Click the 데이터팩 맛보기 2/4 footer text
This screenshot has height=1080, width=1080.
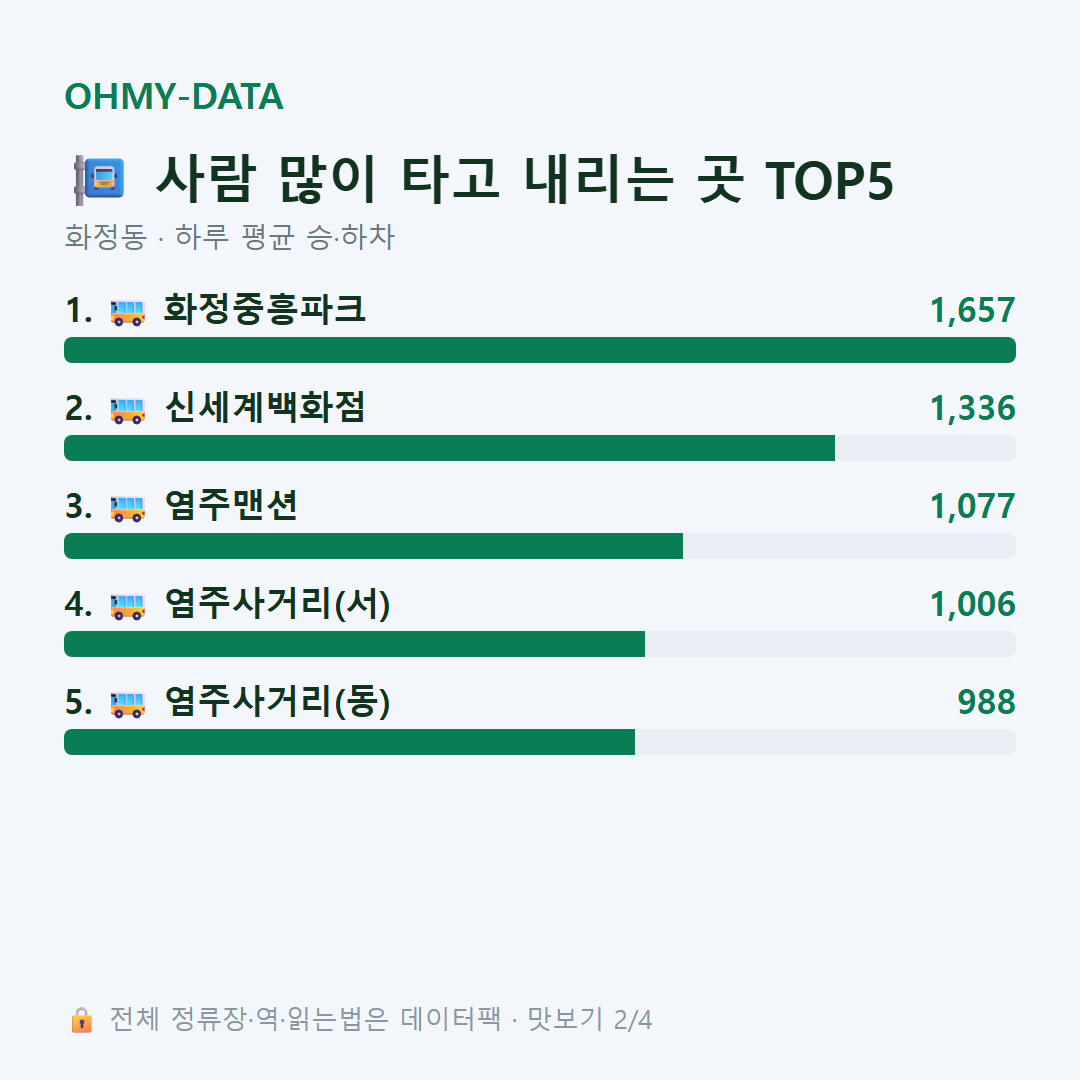(526, 1019)
